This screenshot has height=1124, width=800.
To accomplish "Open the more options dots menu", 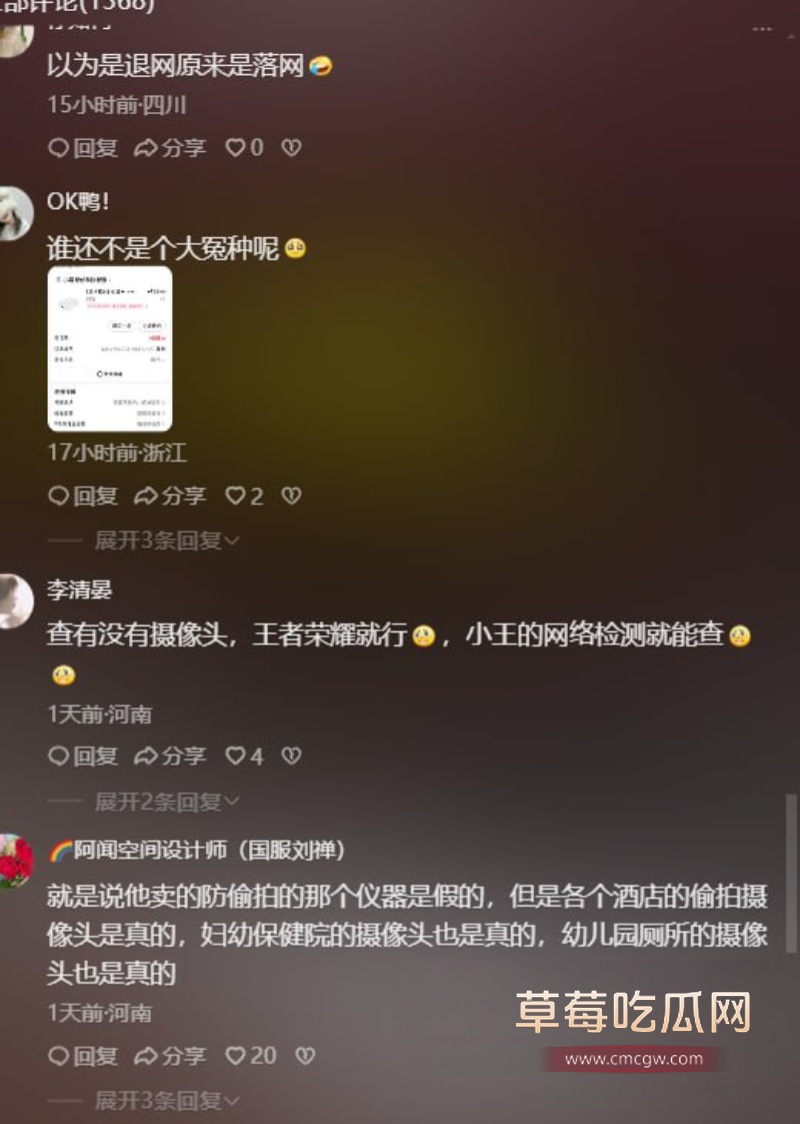I will [x=762, y=29].
